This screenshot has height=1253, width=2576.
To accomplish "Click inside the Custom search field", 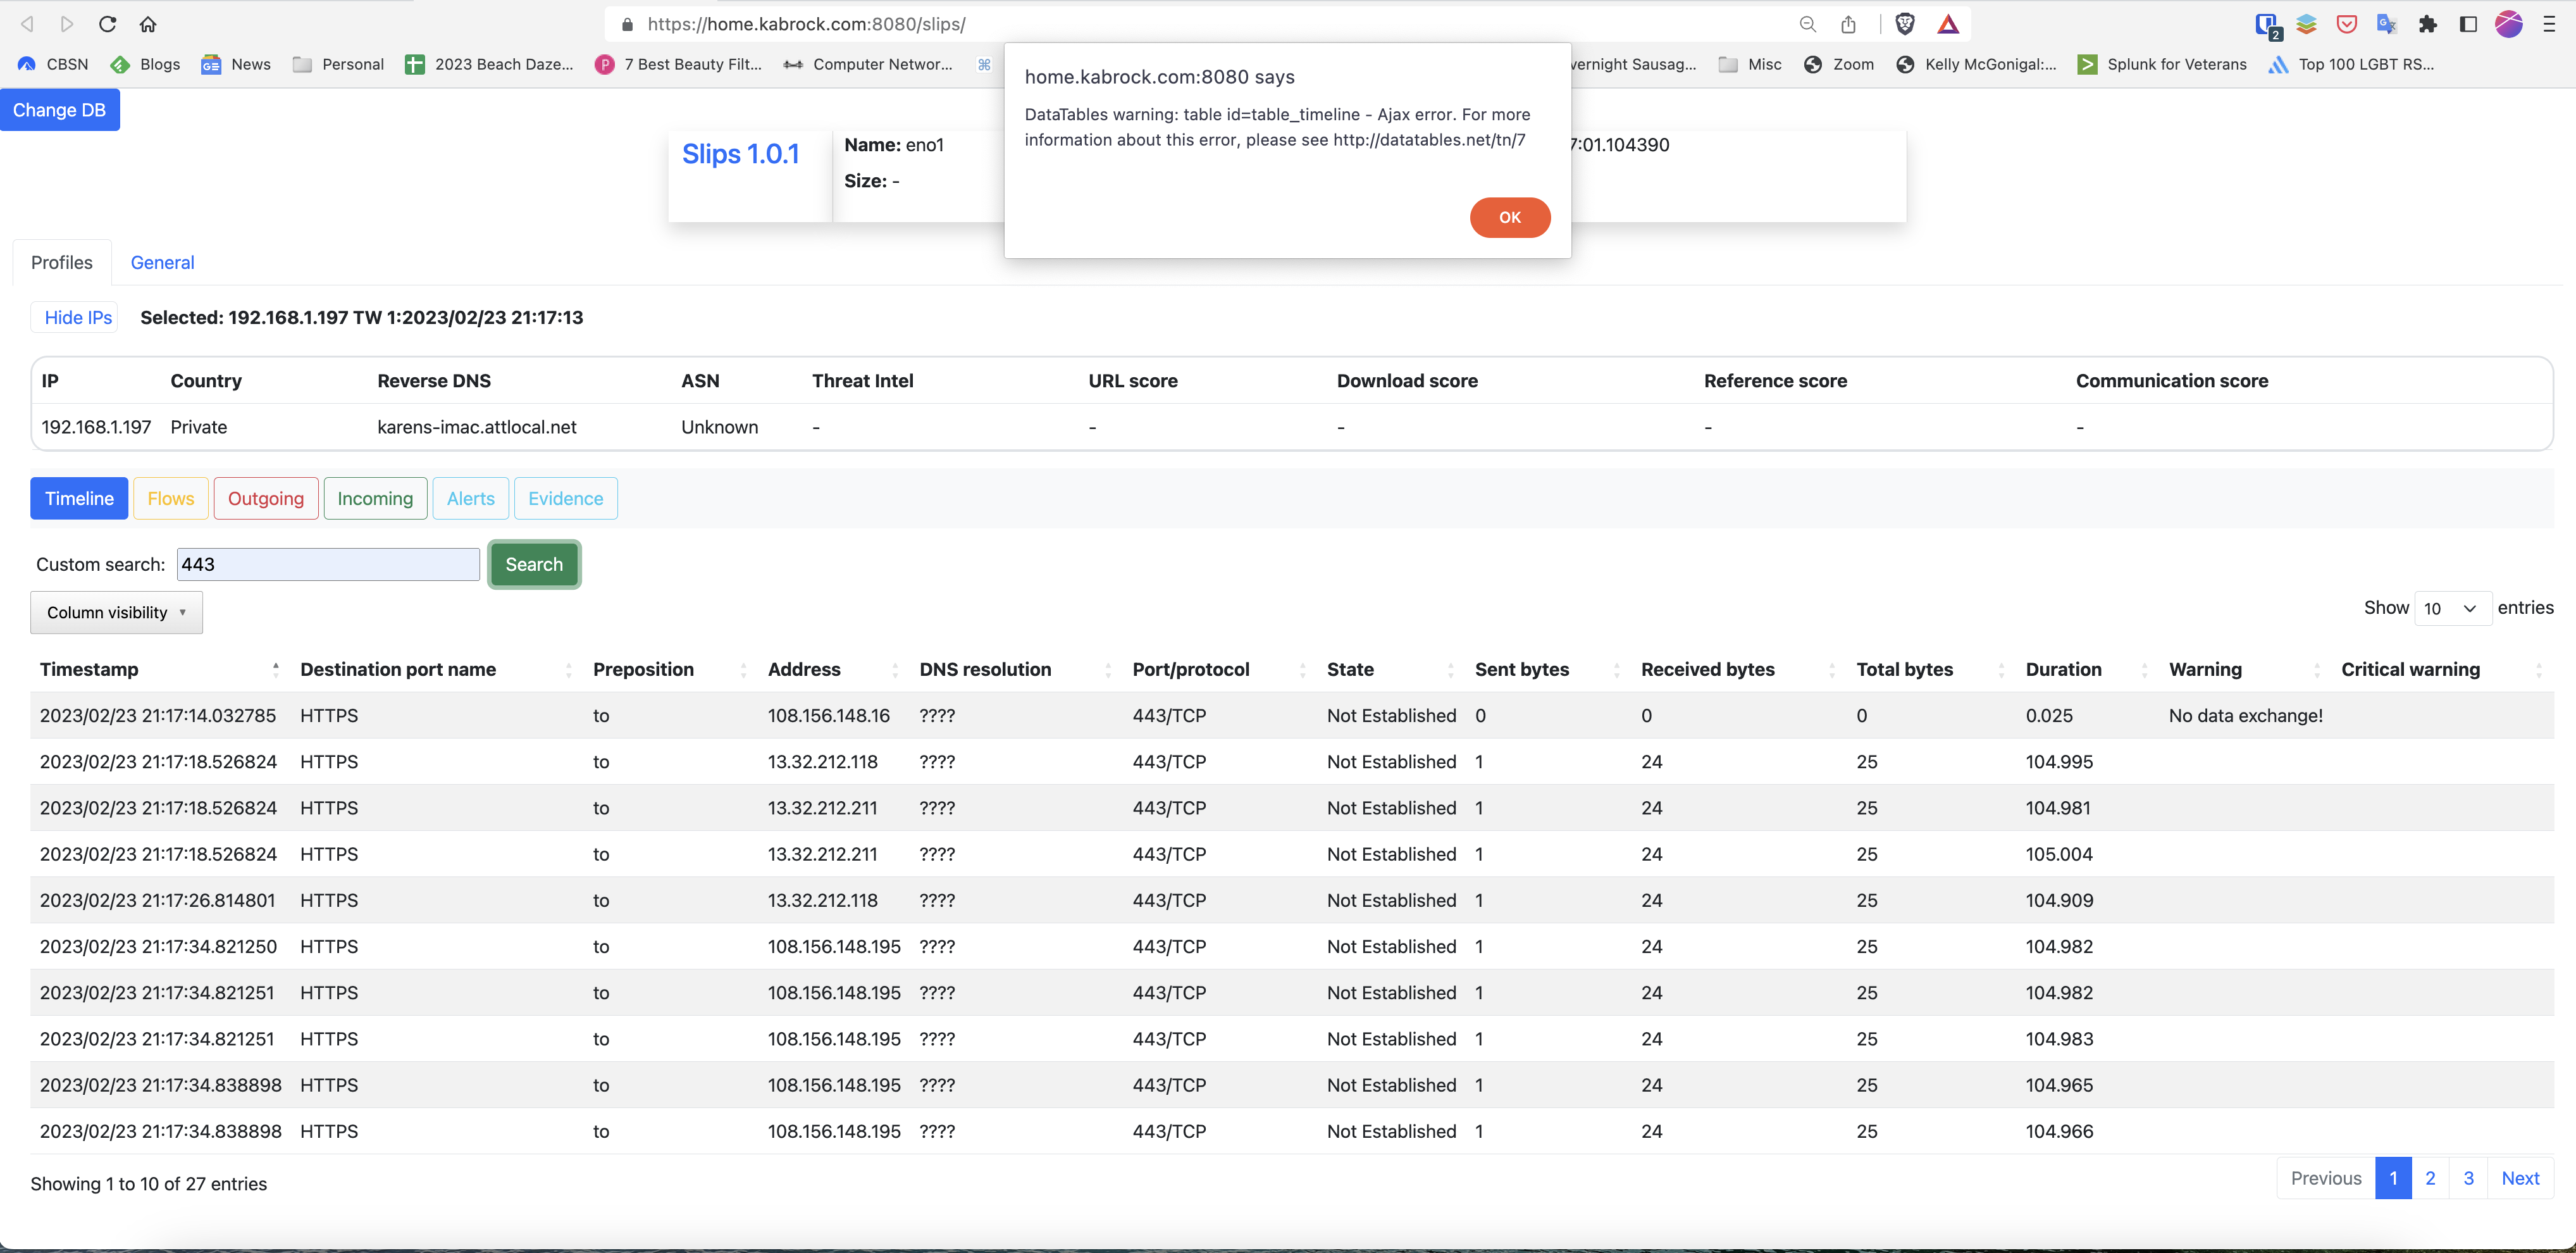I will tap(328, 563).
